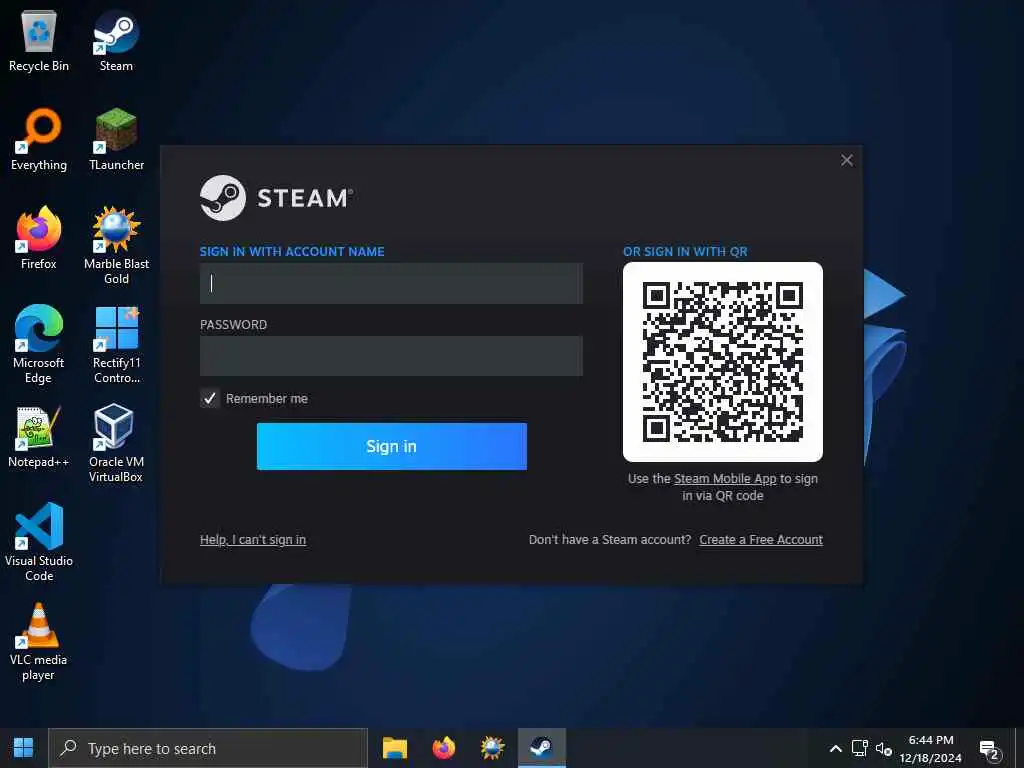Viewport: 1024px width, 768px height.
Task: Open the clock showing 6:44 PM
Action: (931, 748)
